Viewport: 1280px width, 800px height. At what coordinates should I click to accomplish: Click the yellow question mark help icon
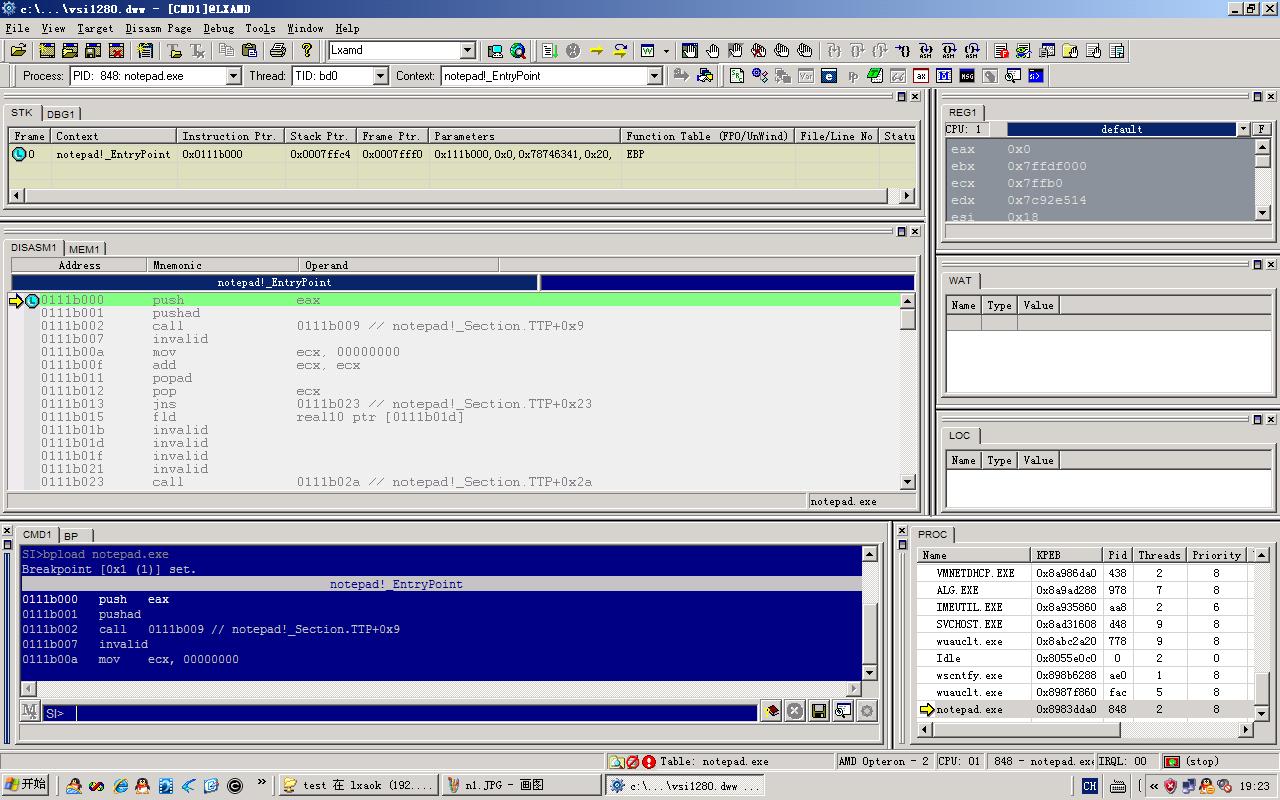click(x=307, y=51)
